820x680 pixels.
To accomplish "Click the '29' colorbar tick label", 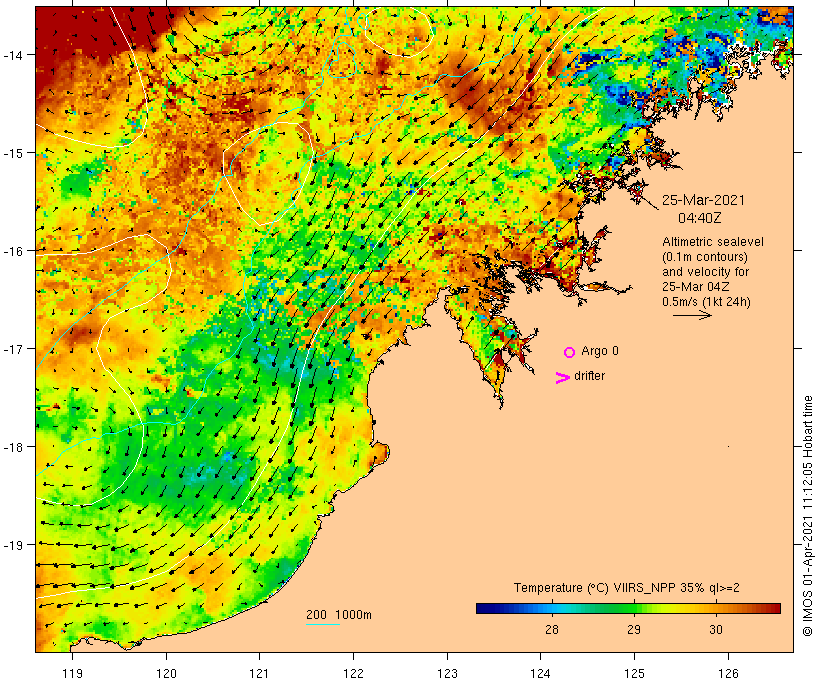I will [634, 629].
